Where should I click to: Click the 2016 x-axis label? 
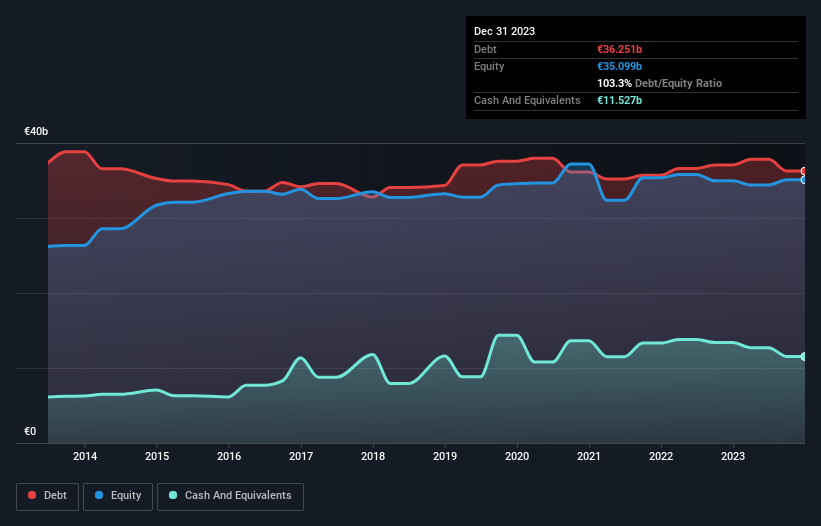(229, 456)
